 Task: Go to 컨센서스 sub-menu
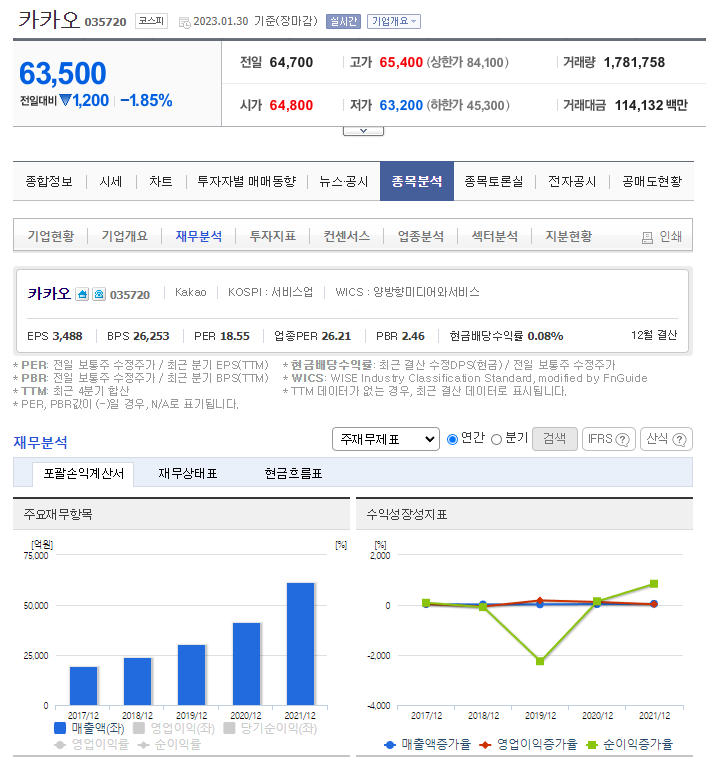[346, 236]
